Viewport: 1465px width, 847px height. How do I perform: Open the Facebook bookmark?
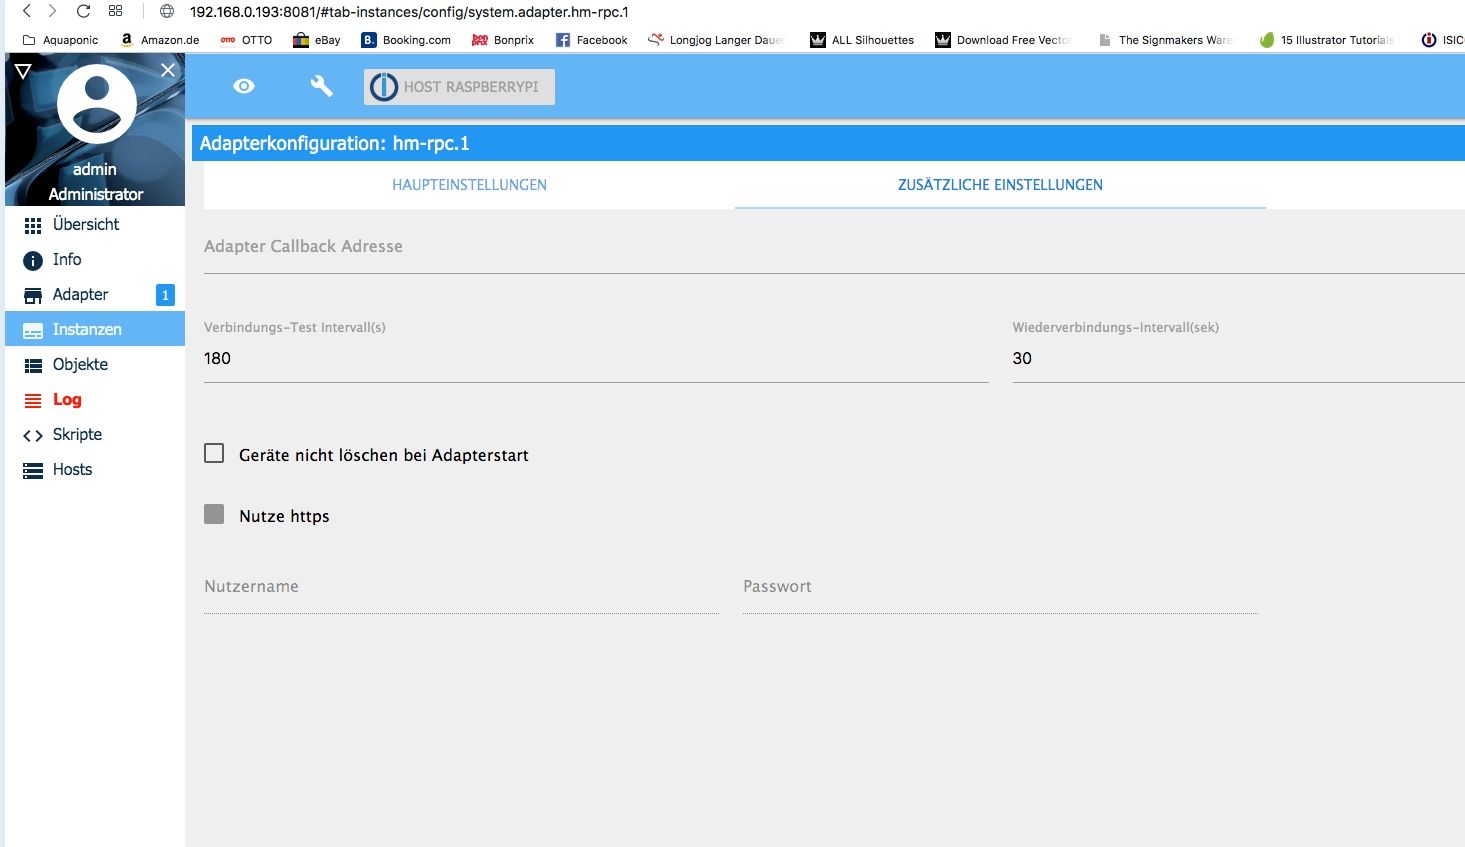tap(591, 40)
